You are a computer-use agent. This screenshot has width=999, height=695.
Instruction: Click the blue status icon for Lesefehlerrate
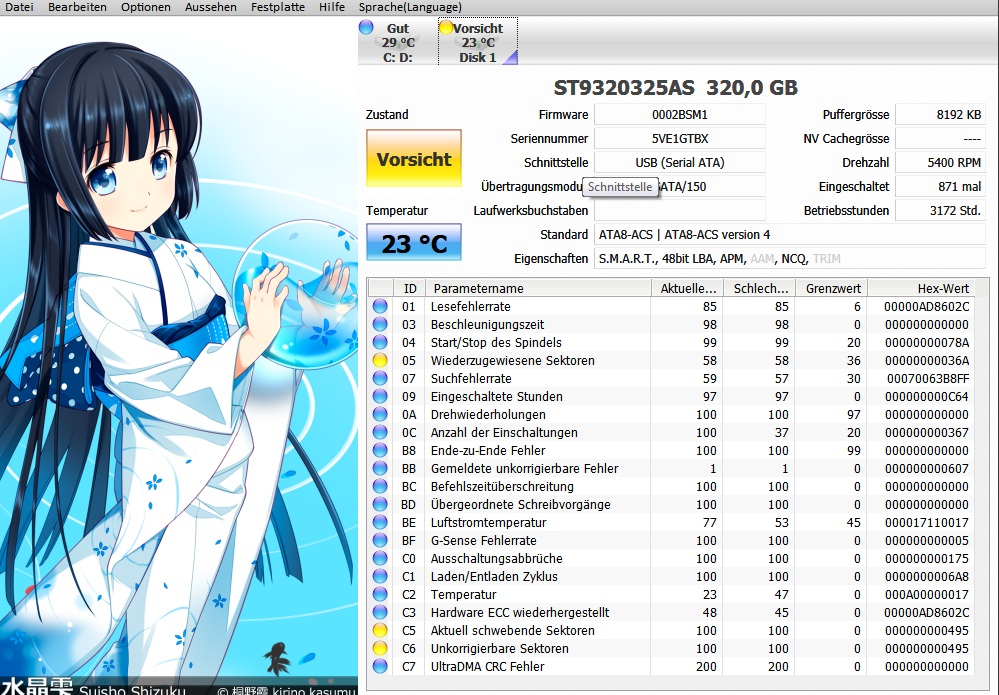coord(380,306)
